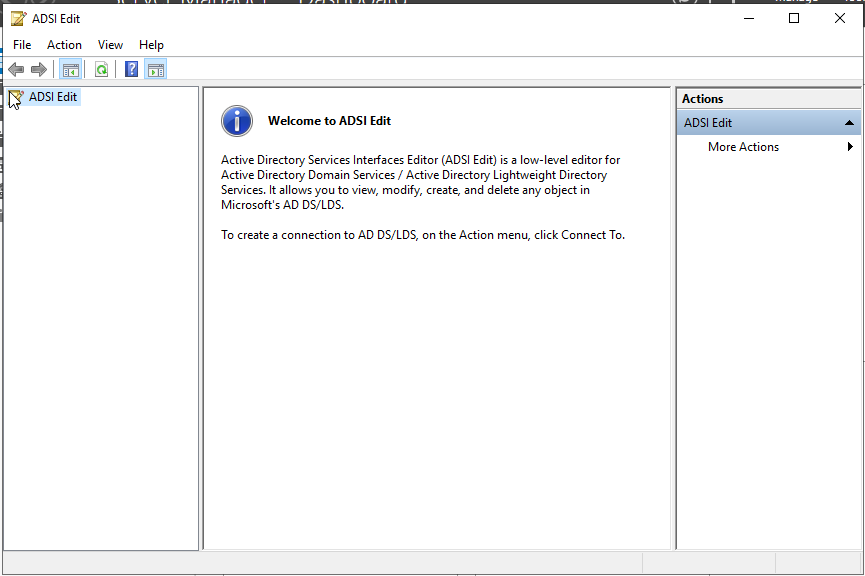Open the Action menu
The height and width of the screenshot is (576, 865).
[64, 45]
